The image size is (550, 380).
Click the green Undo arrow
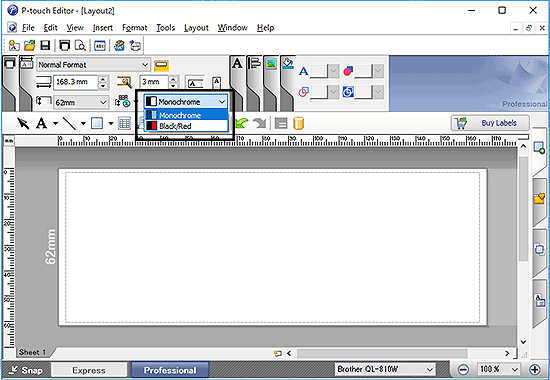coord(242,123)
